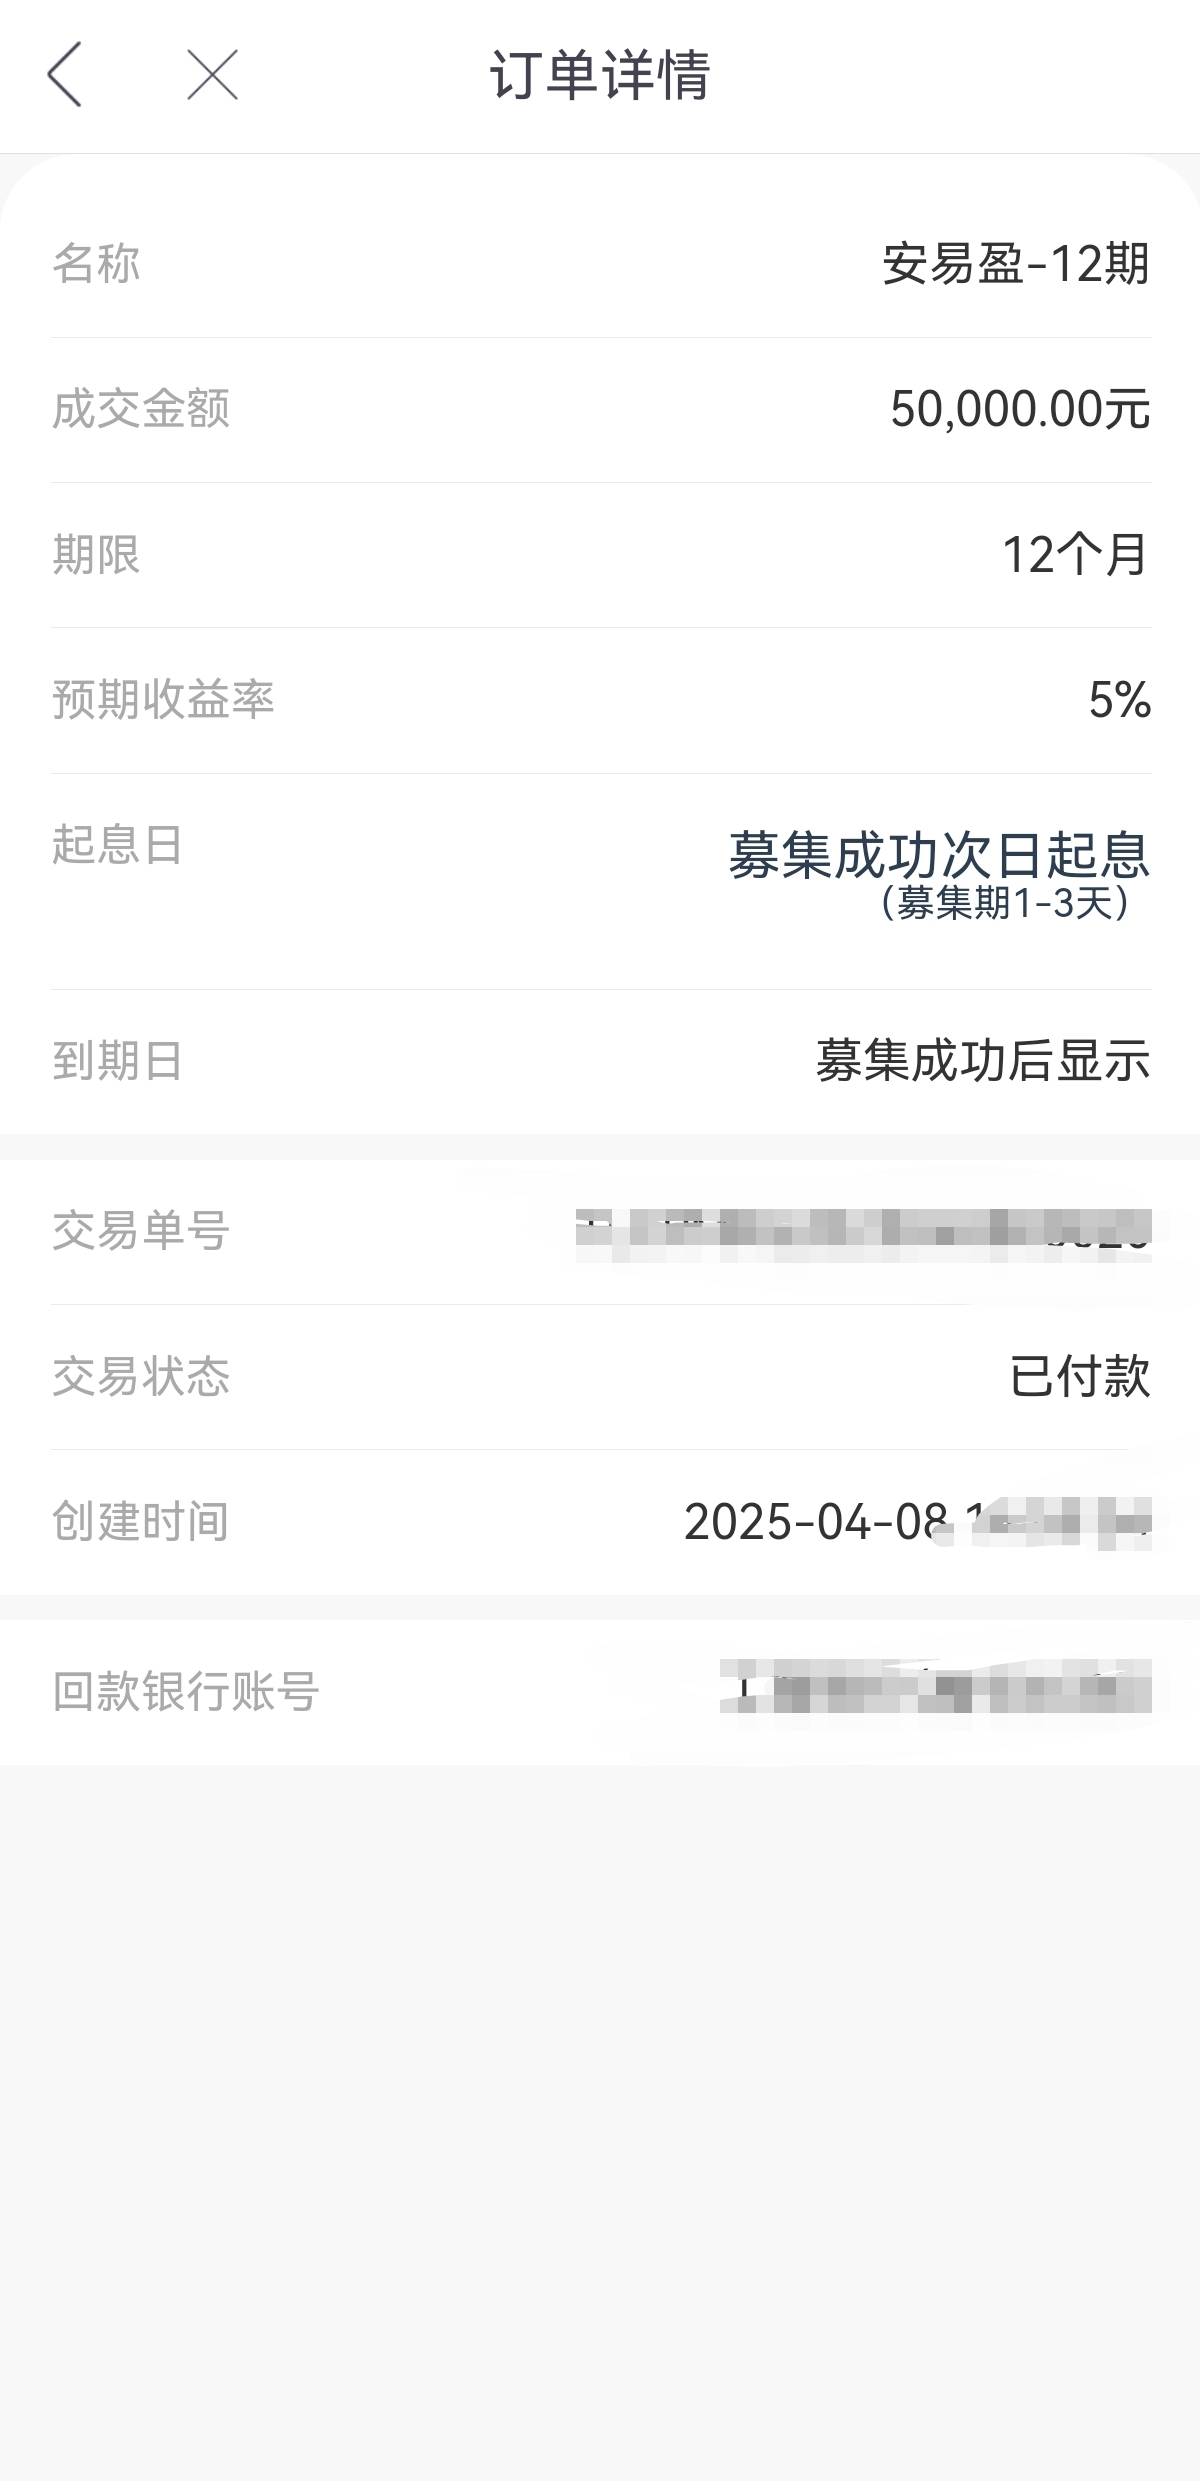Tap the 到期日 row label
Viewport: 1200px width, 2481px height.
[118, 1061]
